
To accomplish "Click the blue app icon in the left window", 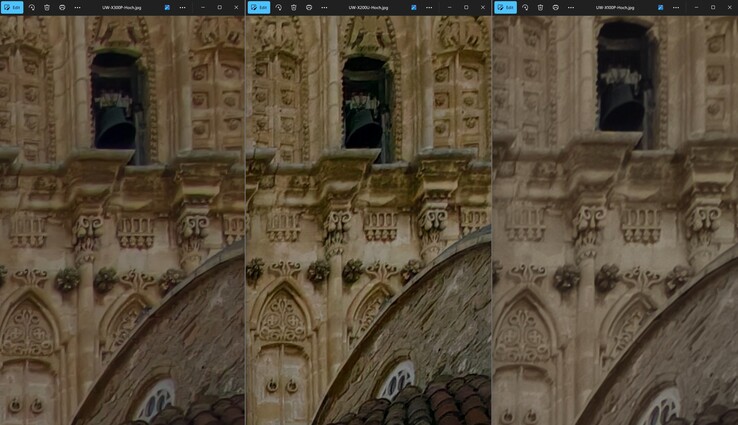I will pos(167,7).
